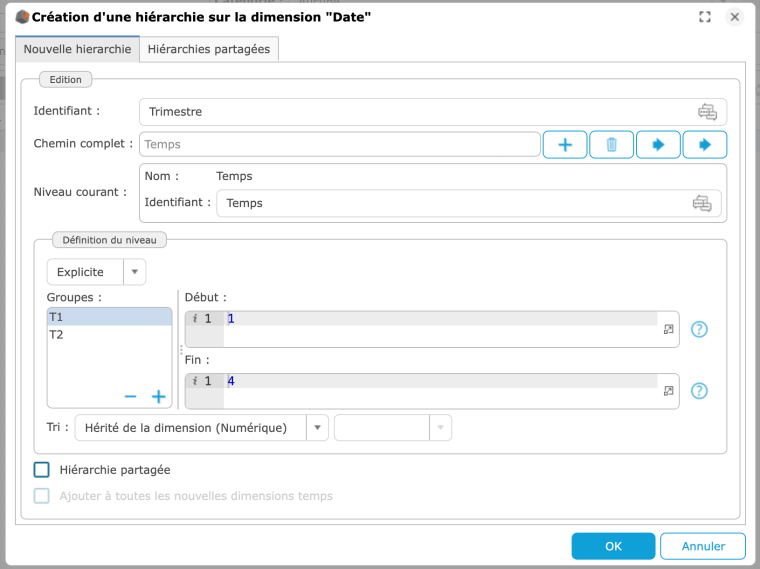Open translations for the Trimestre identifier field

[707, 112]
